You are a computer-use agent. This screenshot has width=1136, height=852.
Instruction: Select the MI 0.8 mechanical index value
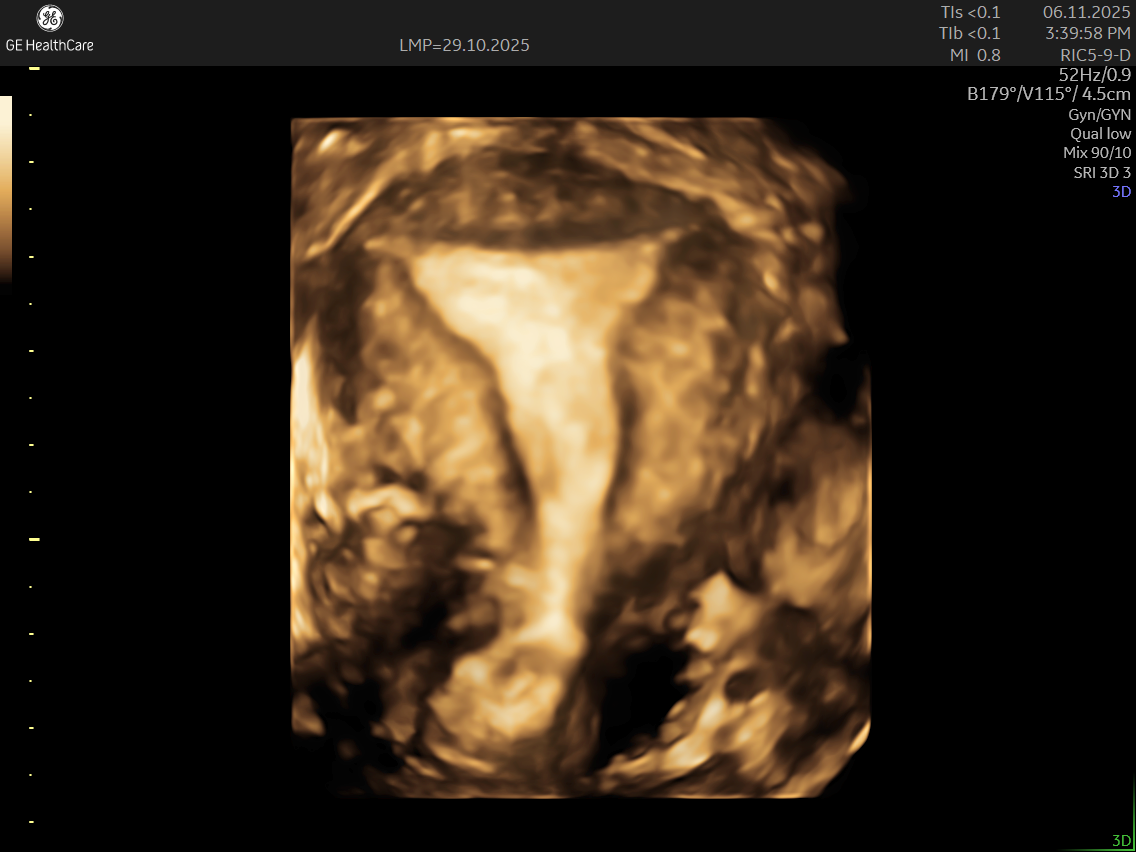point(975,55)
